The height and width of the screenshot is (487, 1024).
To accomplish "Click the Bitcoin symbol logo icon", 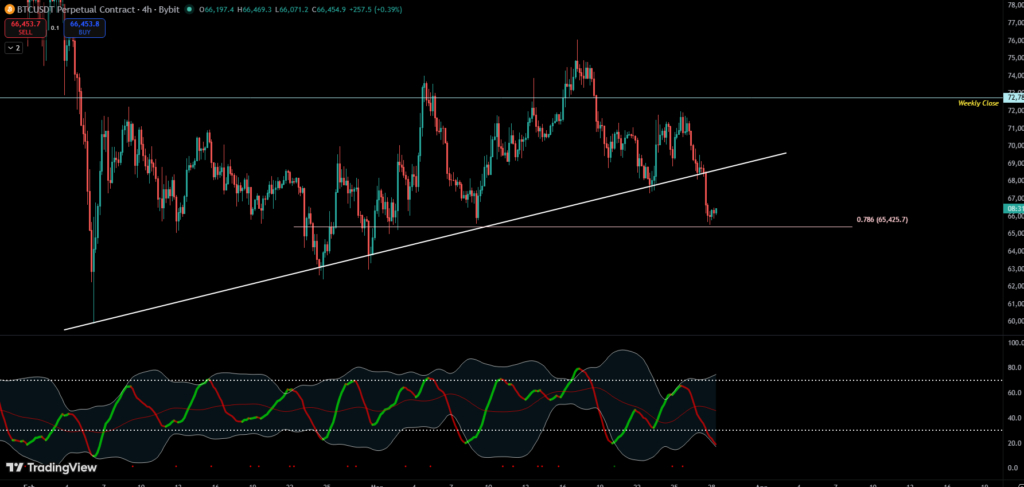I will (10, 9).
